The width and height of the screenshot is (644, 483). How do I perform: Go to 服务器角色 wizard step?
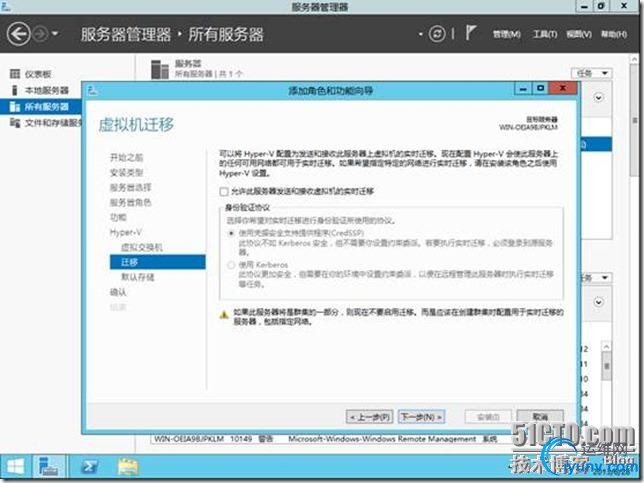click(x=131, y=202)
